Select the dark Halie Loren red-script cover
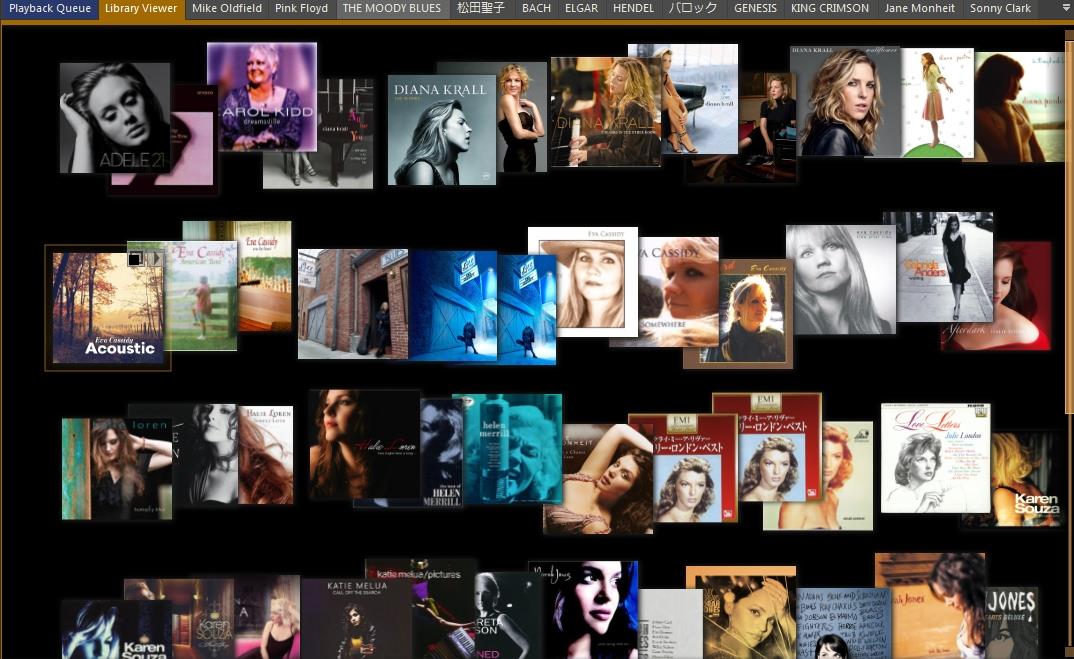Screen dimensions: 1074x659 click(364, 445)
